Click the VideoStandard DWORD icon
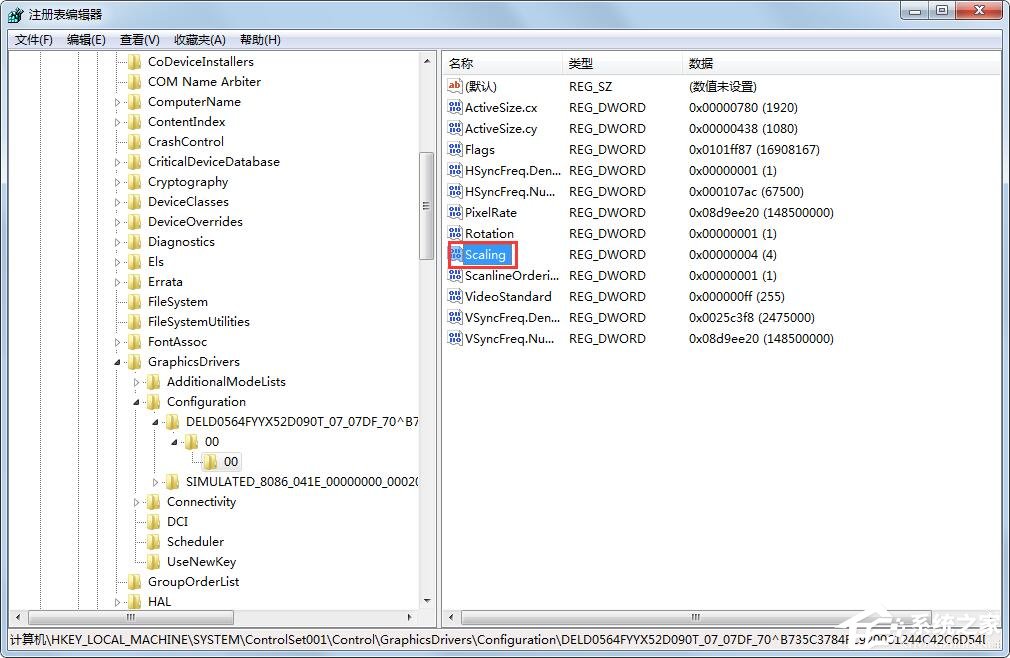This screenshot has width=1010, height=658. click(x=455, y=296)
